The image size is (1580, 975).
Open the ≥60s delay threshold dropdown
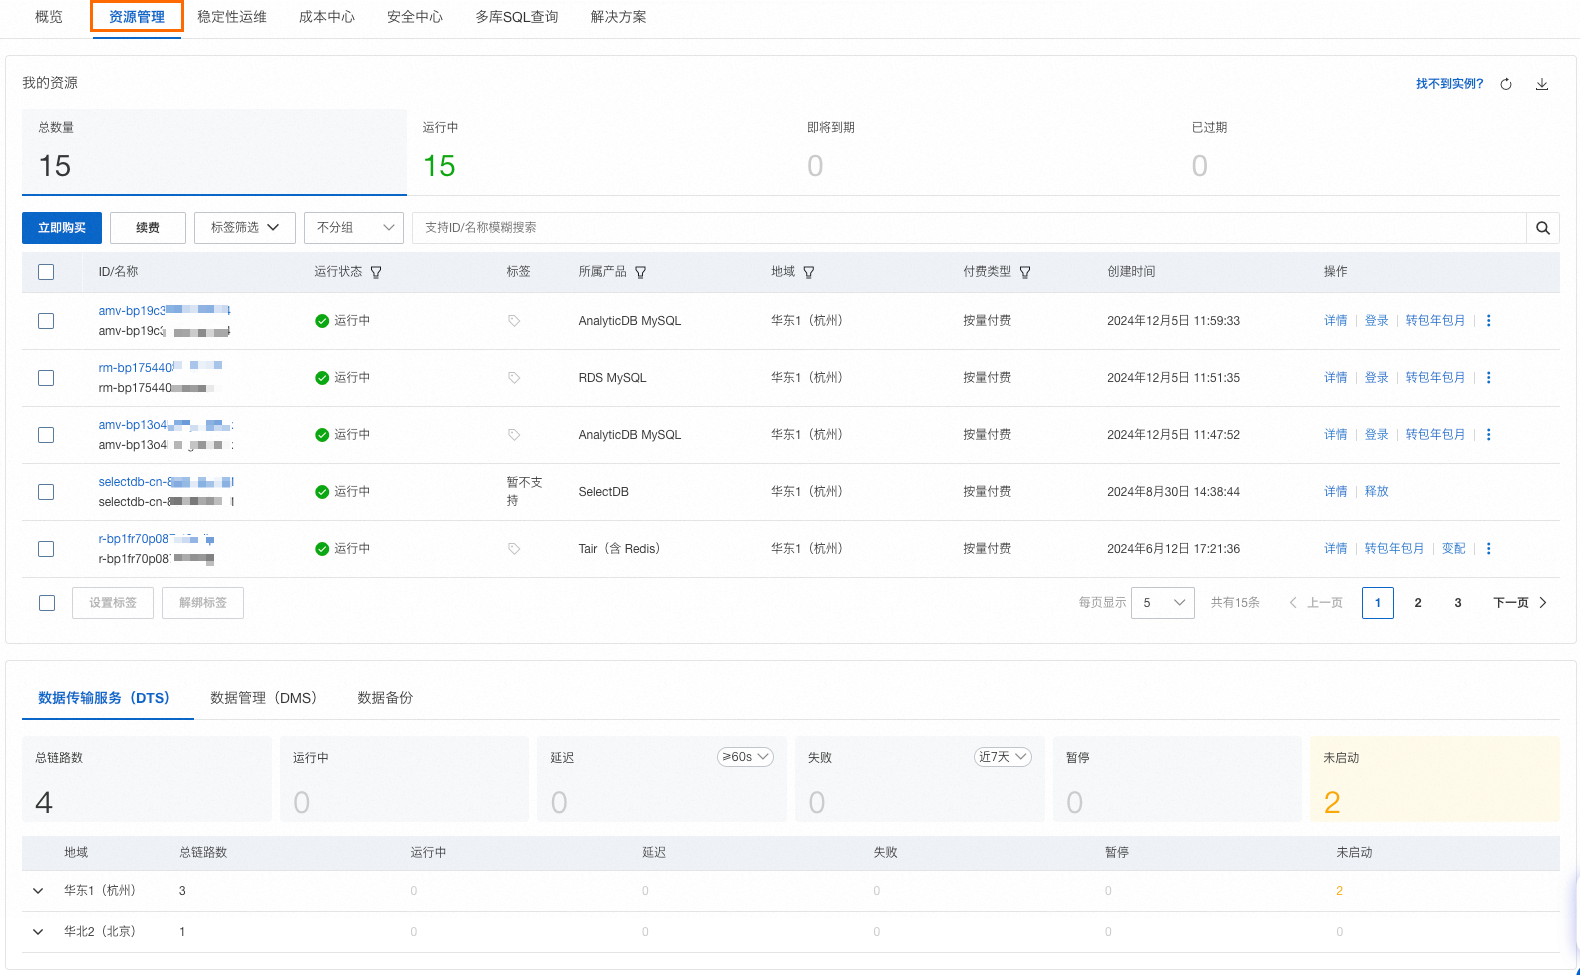point(746,757)
